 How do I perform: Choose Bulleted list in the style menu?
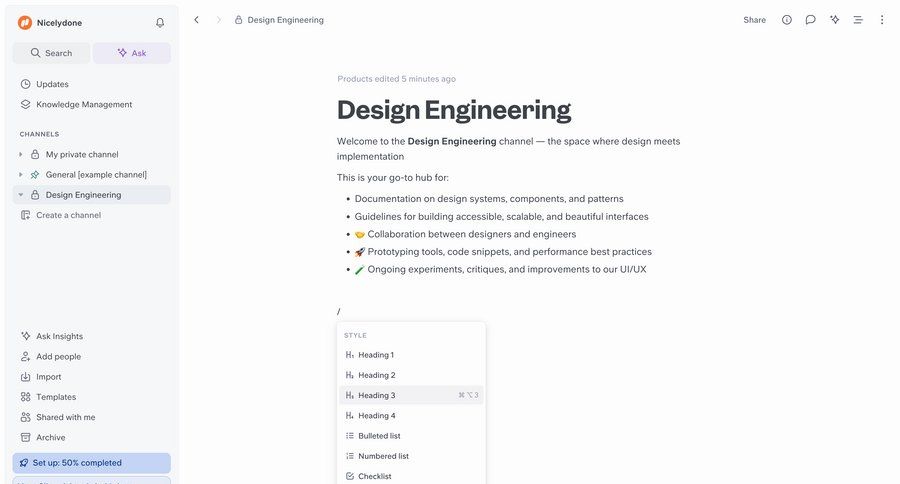click(379, 436)
